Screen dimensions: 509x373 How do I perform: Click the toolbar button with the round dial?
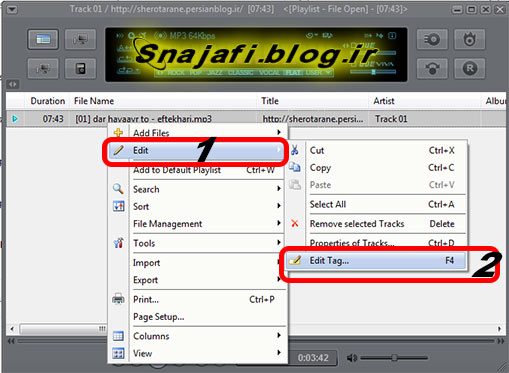[432, 39]
